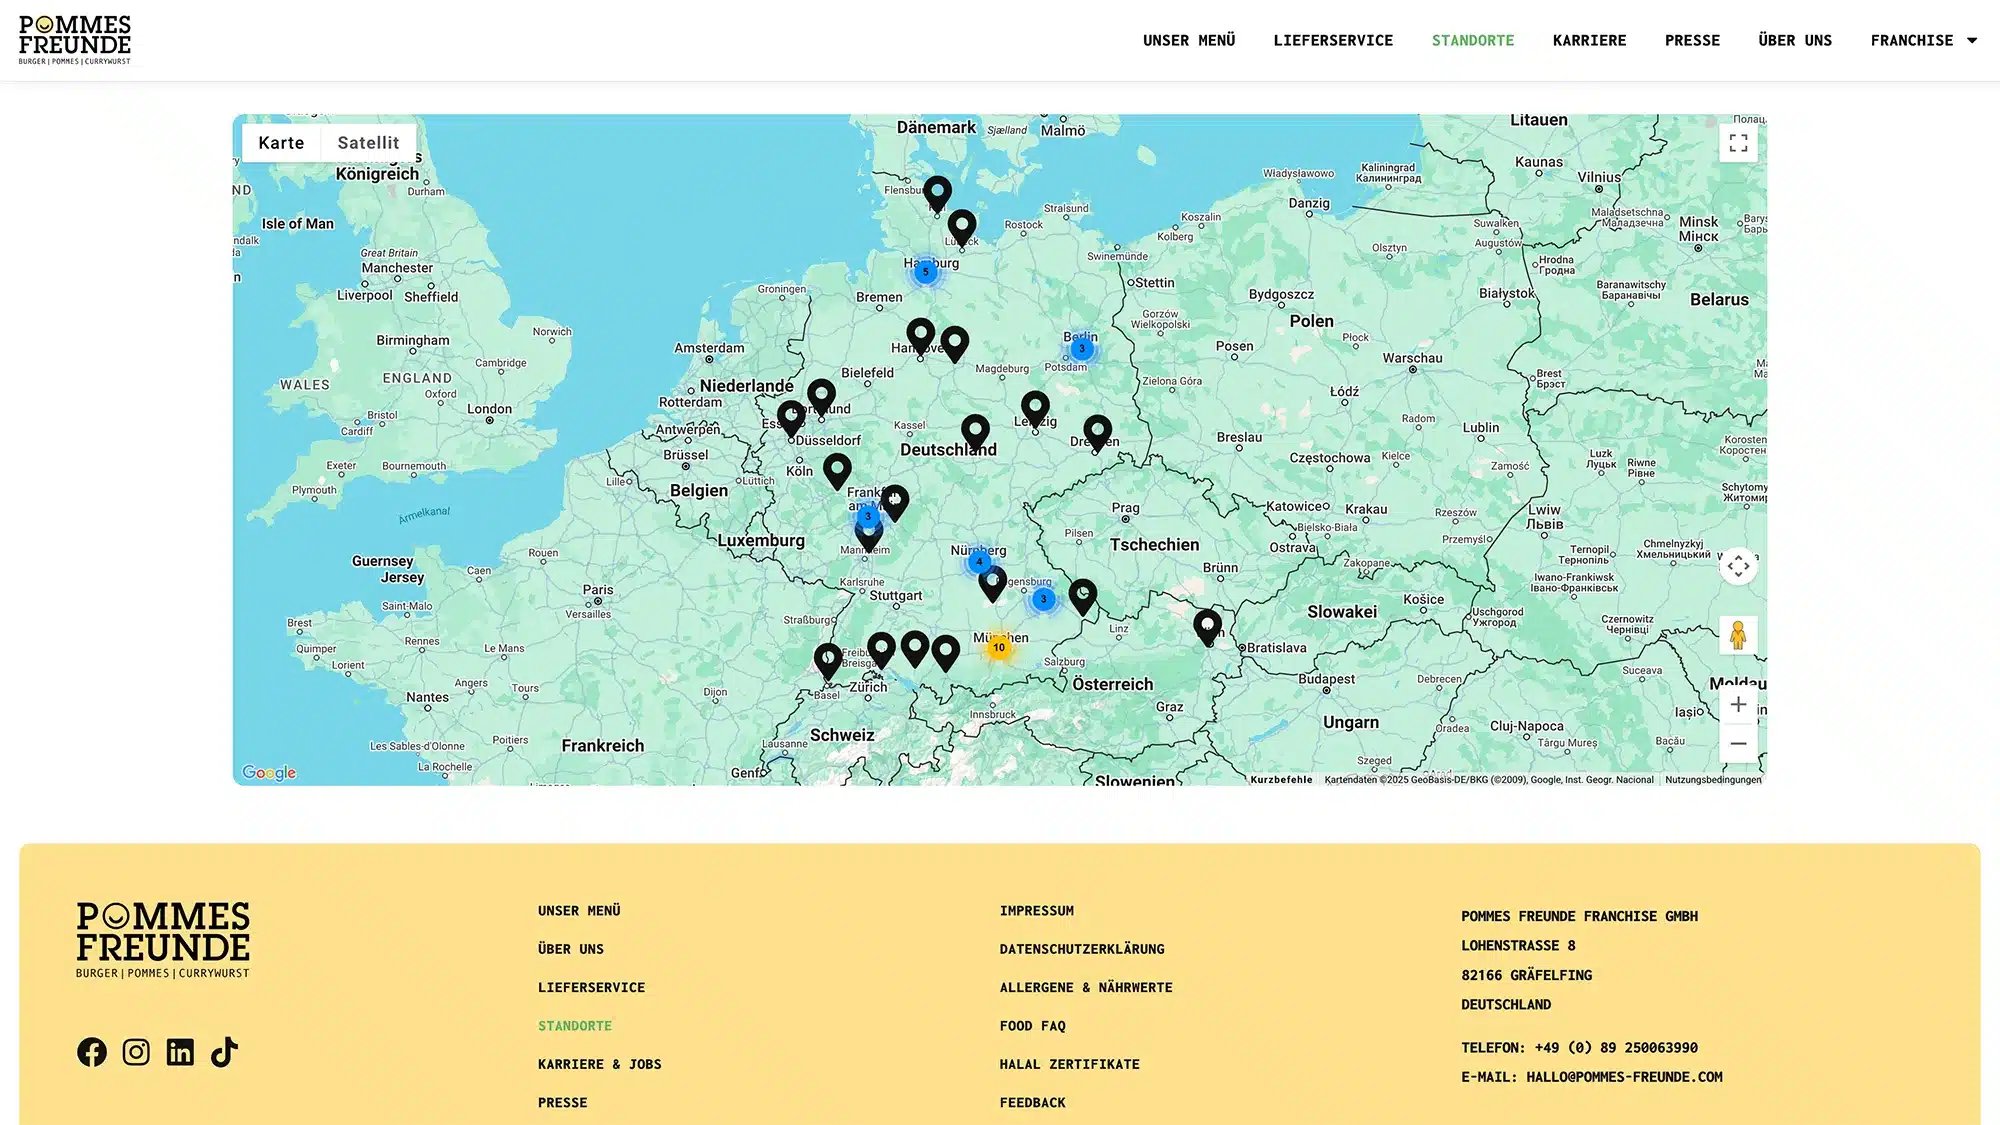Open Presse in the top navigation

(1692, 41)
